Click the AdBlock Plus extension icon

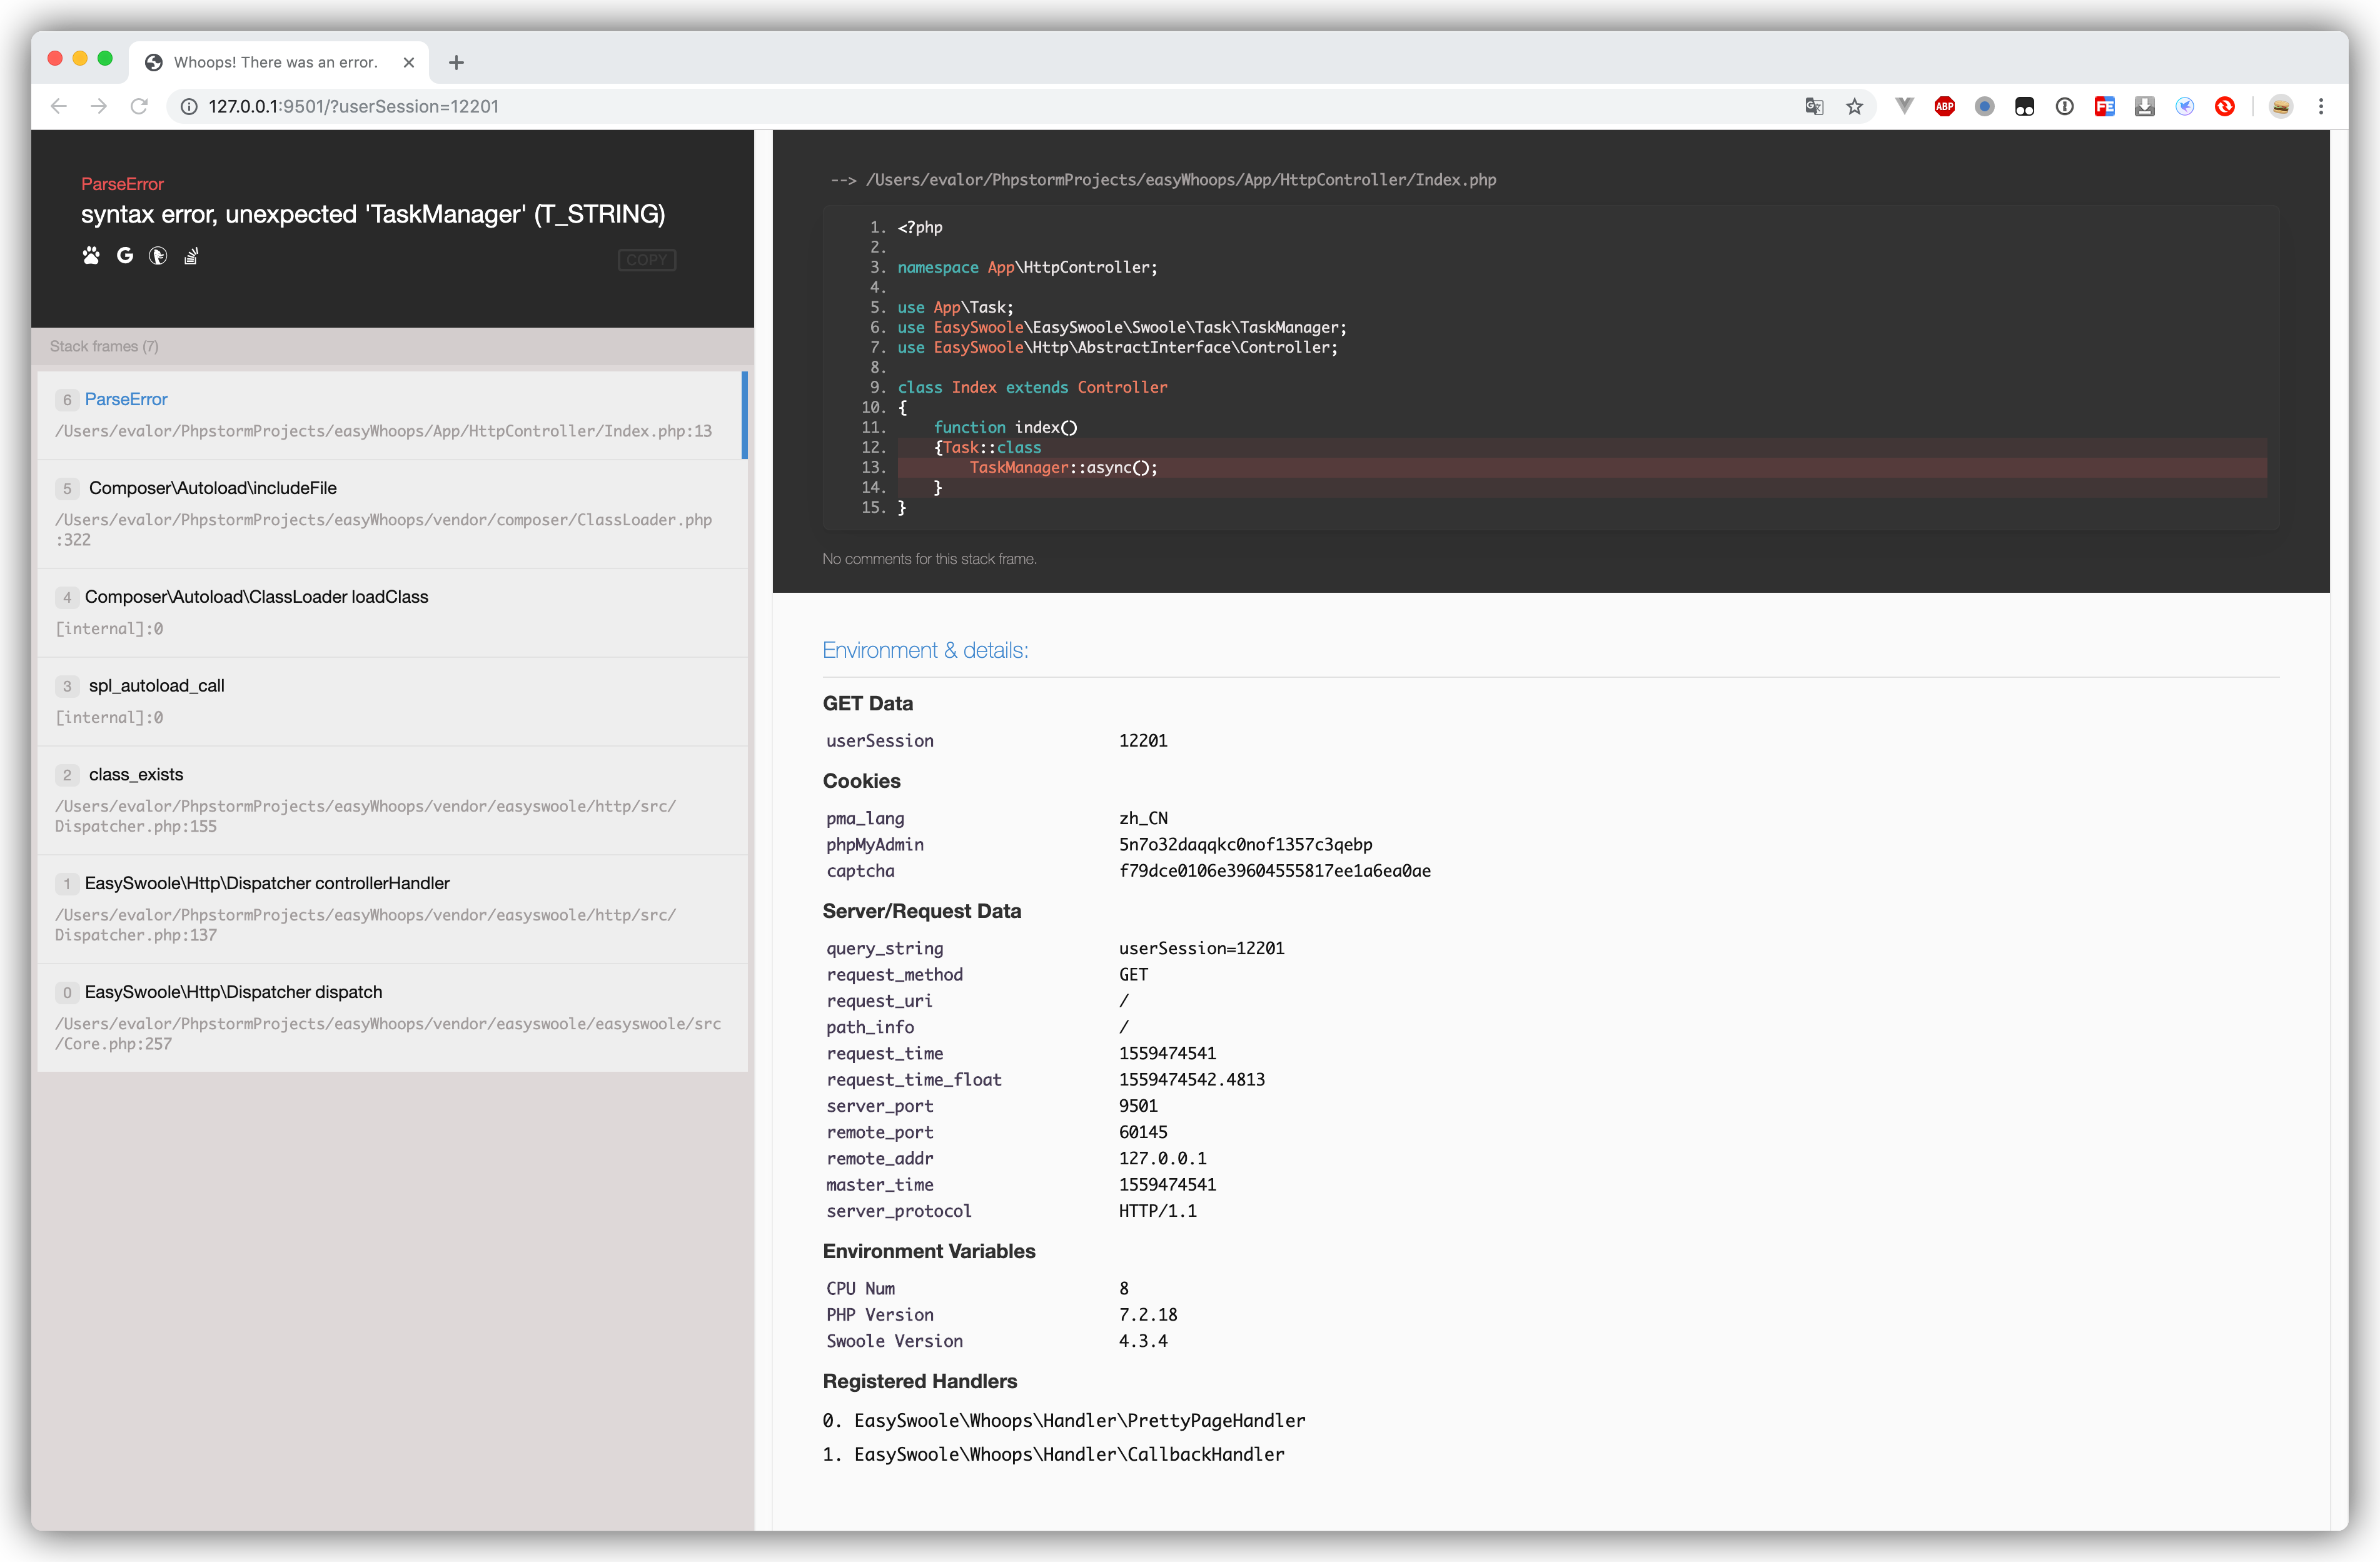click(1944, 107)
